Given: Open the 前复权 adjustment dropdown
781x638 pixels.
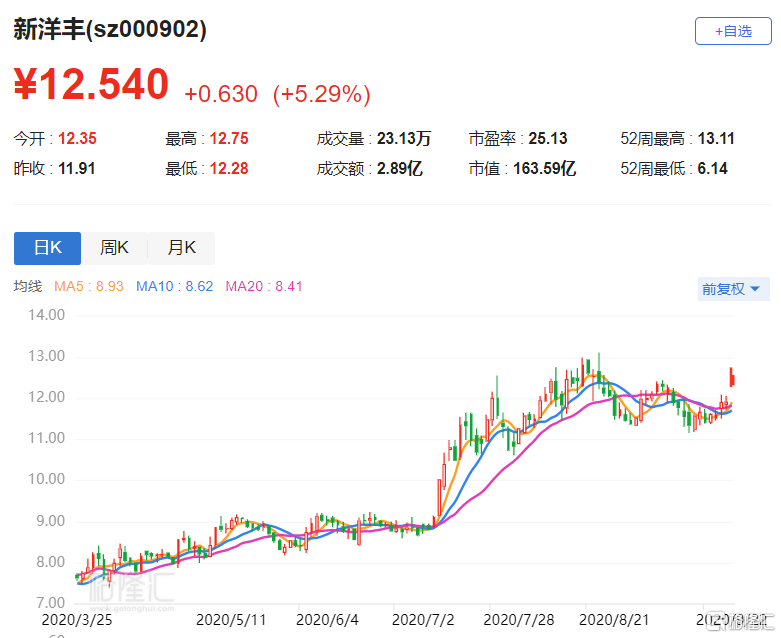Looking at the screenshot, I should point(734,289).
